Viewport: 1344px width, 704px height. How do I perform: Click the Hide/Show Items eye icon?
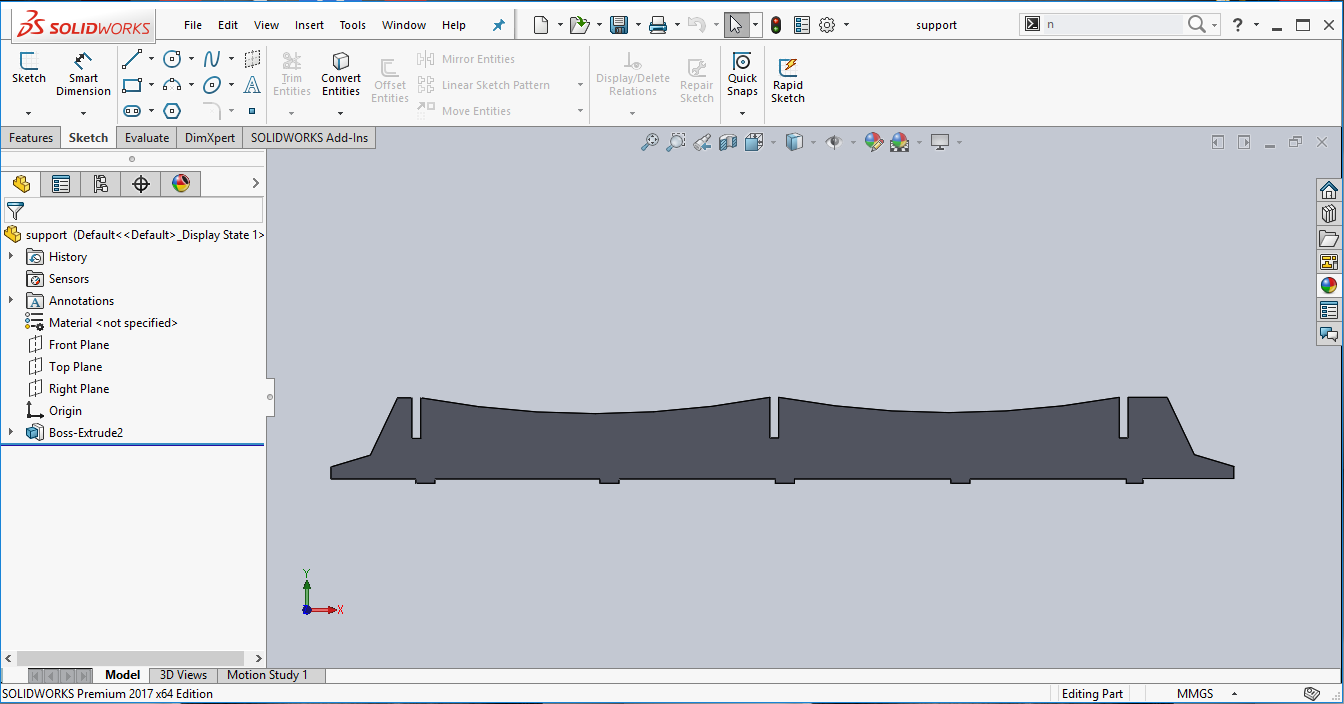pyautogui.click(x=834, y=142)
